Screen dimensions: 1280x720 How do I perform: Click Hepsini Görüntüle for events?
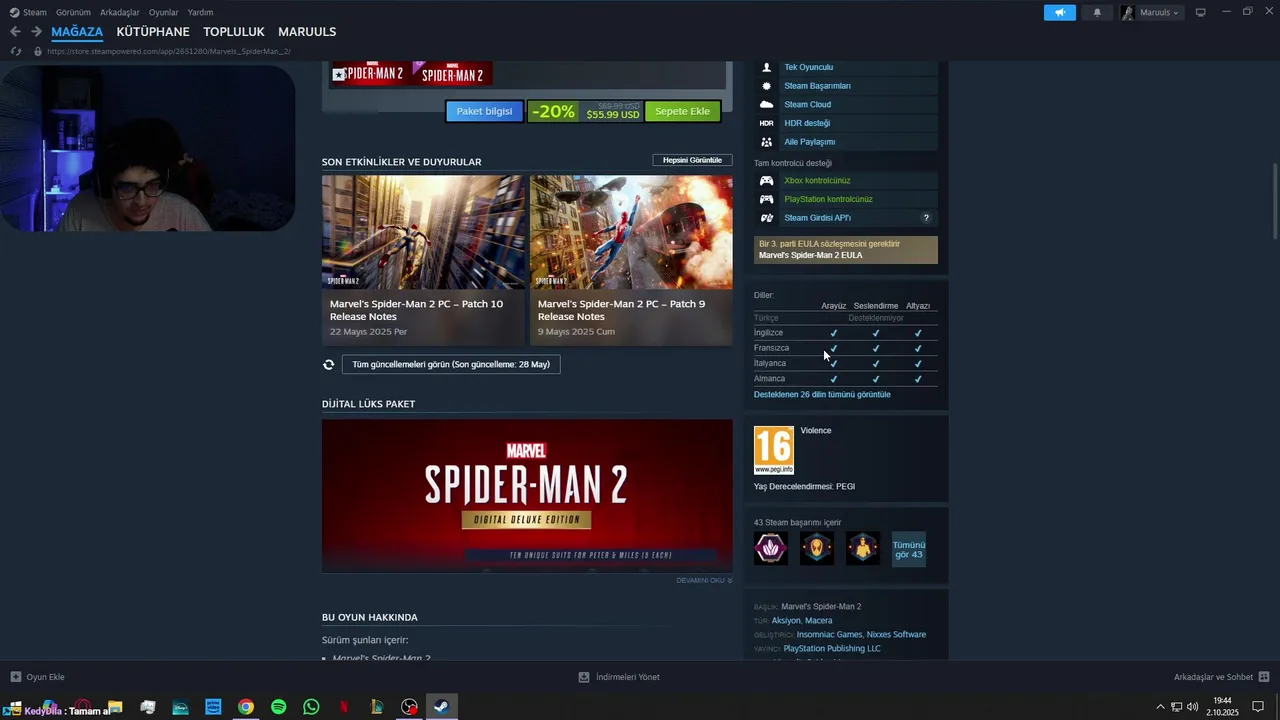[x=692, y=160]
